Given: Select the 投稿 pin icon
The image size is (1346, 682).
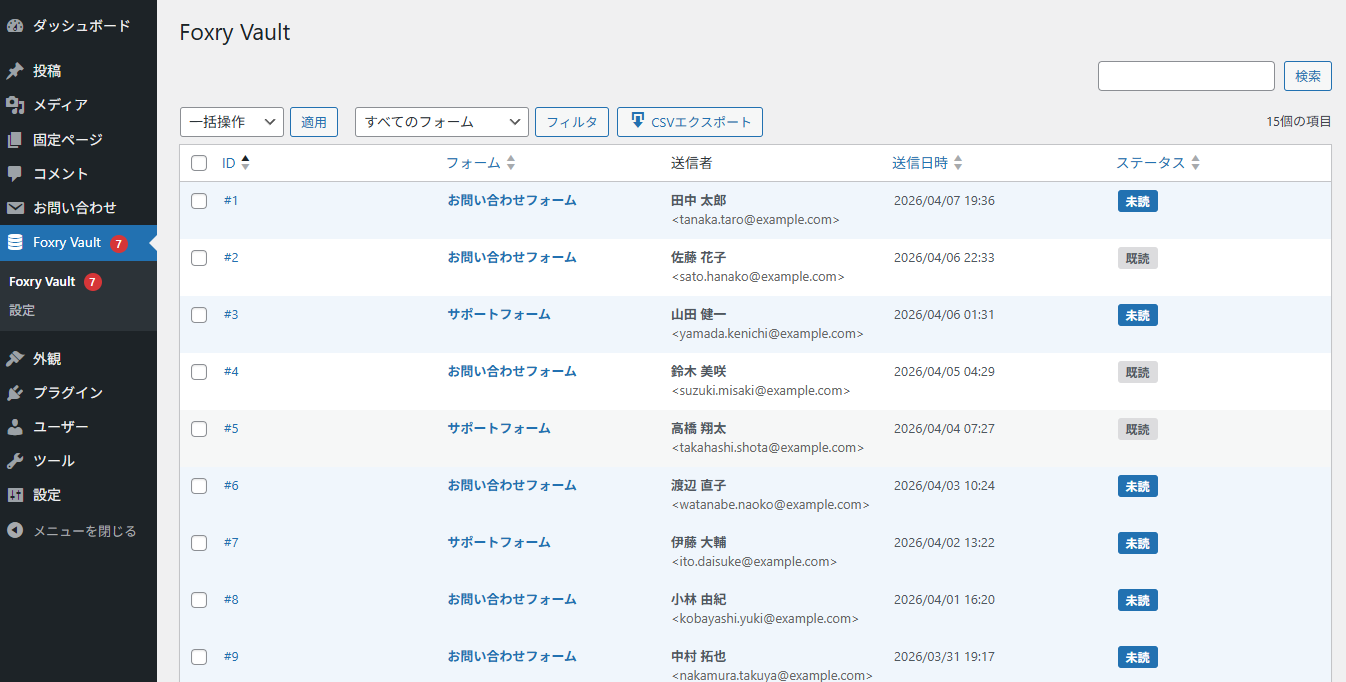Looking at the screenshot, I should [17, 70].
